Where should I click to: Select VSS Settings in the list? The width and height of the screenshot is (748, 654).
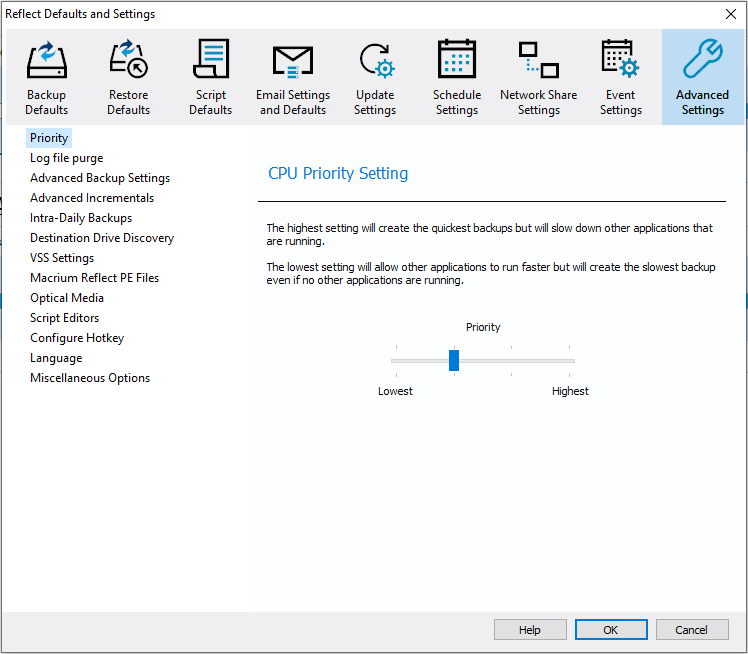click(x=62, y=258)
